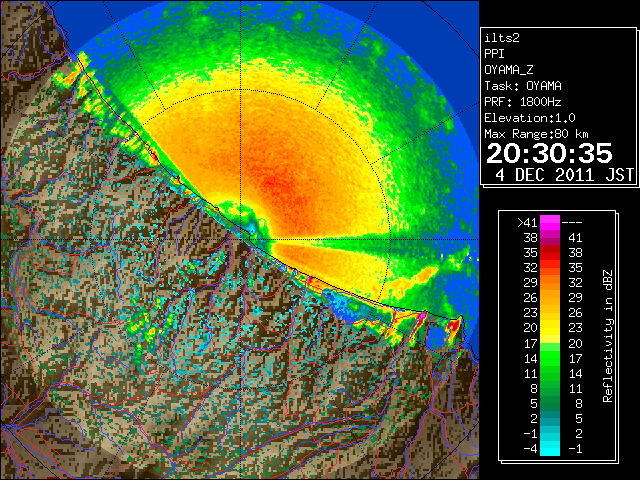Viewport: 640px width, 480px height.
Task: Click the timestamp '20:30:35'
Action: click(x=549, y=154)
